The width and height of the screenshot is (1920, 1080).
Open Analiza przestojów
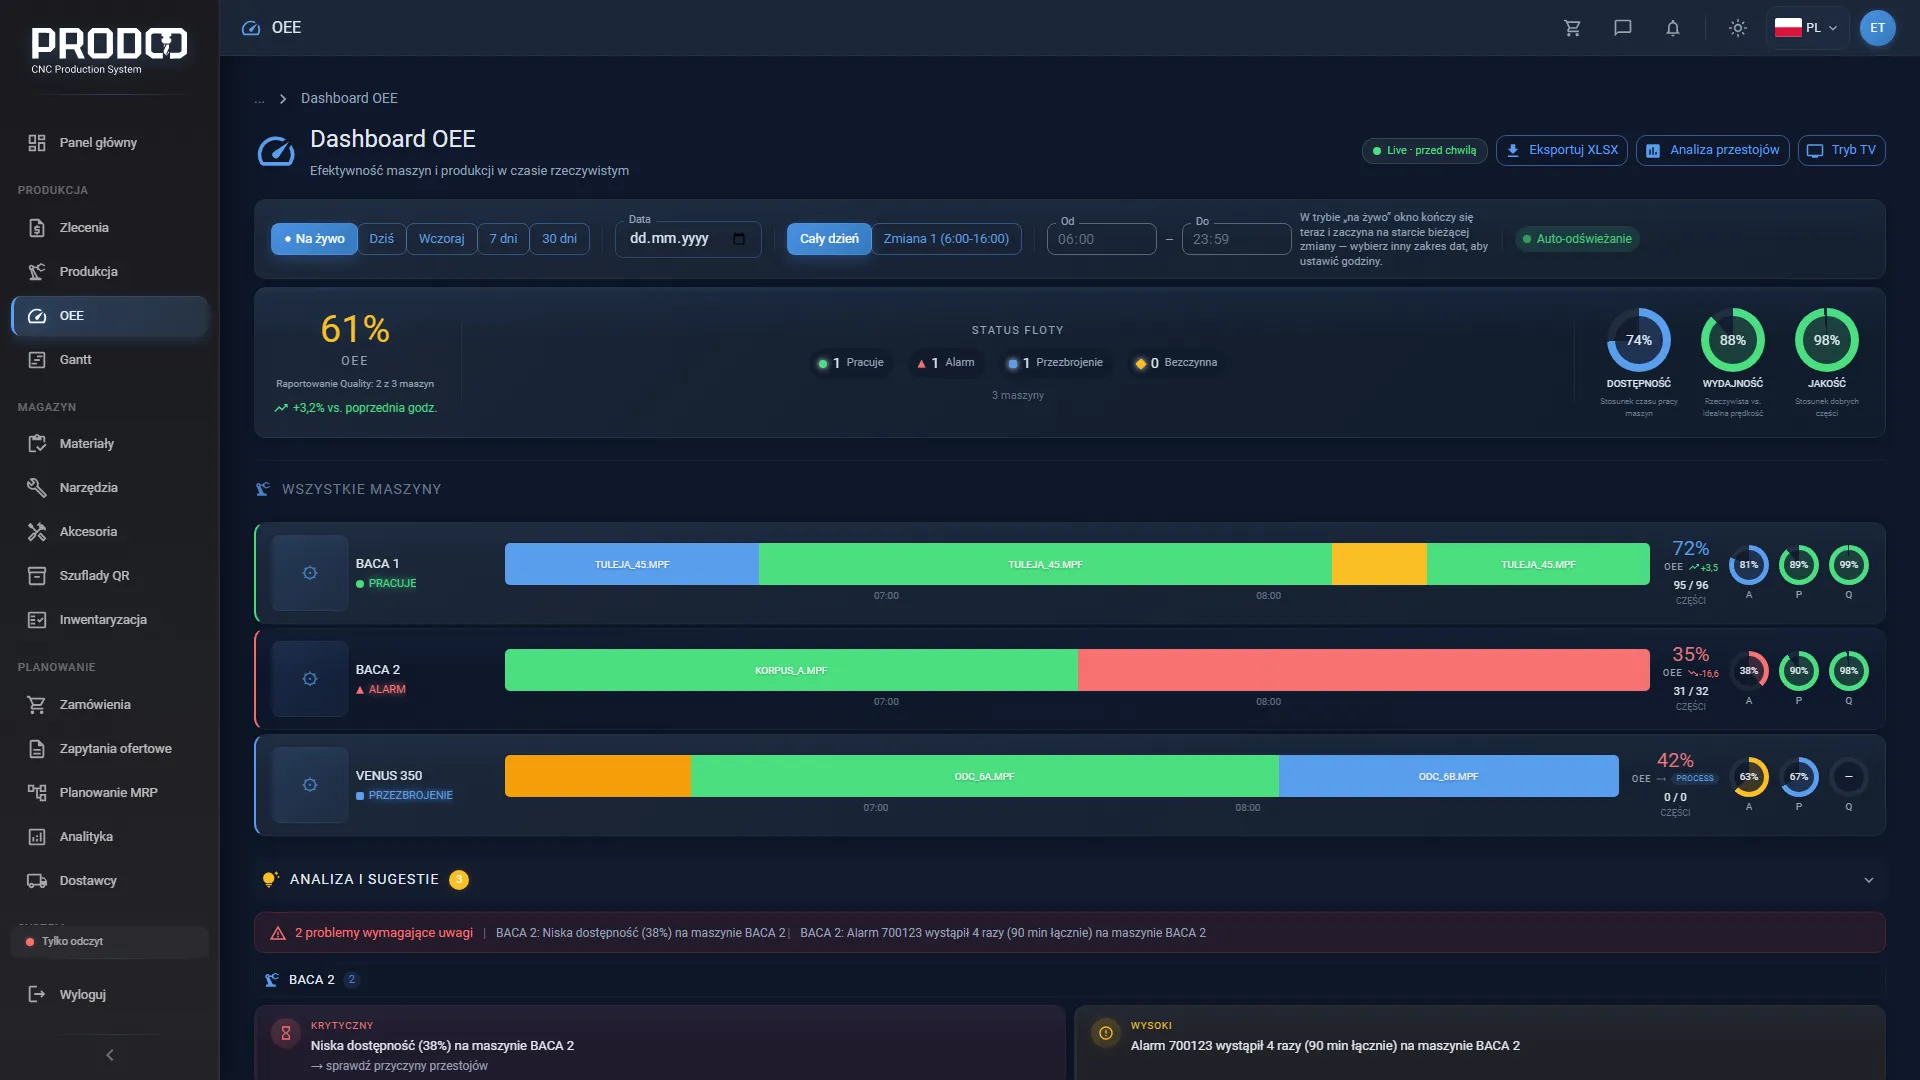1712,150
